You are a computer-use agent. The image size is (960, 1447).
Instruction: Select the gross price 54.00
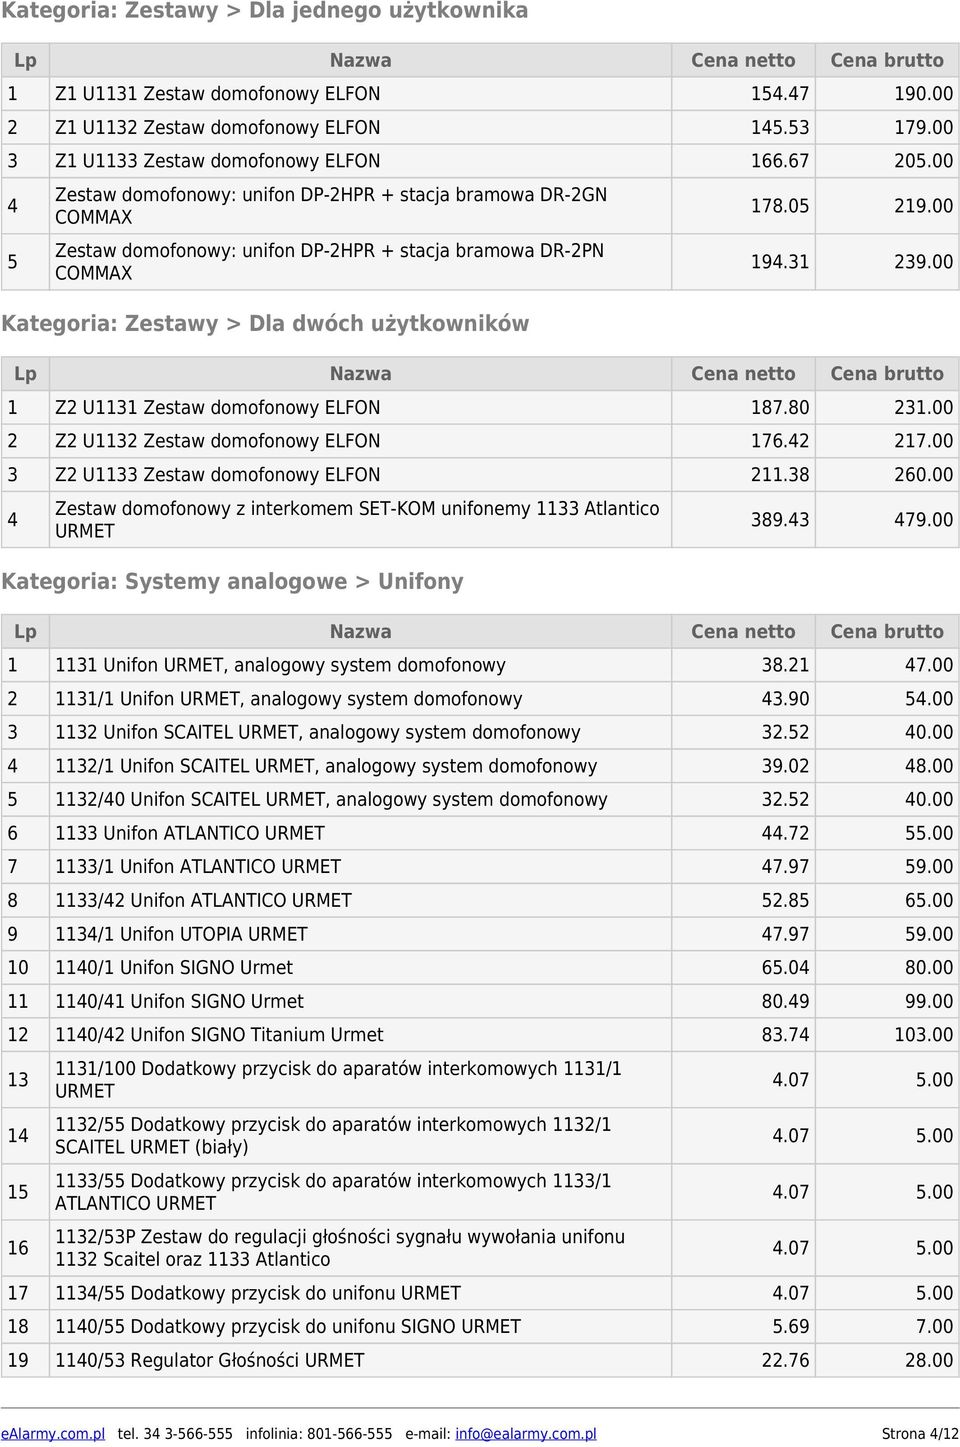pyautogui.click(x=929, y=699)
